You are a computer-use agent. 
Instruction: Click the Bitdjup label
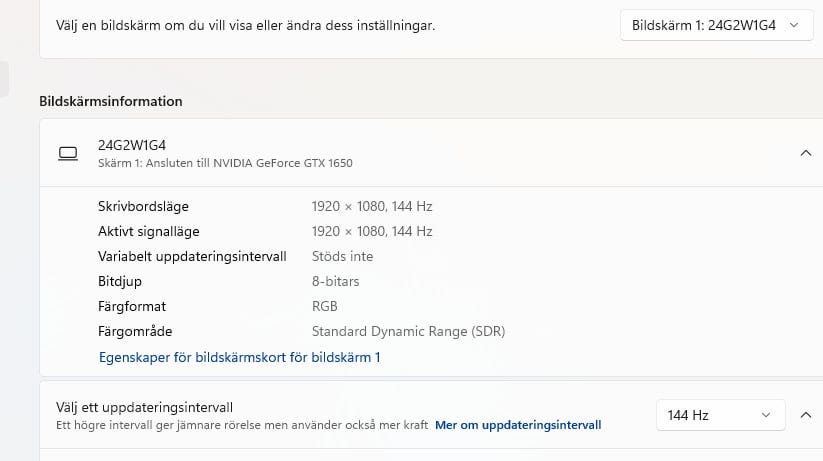pos(120,281)
